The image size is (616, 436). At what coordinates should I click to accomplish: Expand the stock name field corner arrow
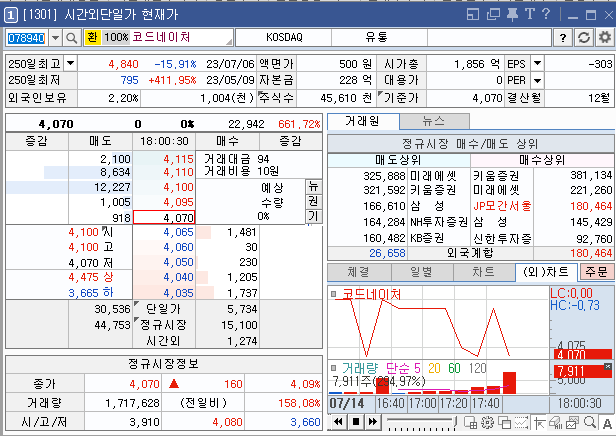coord(229,42)
